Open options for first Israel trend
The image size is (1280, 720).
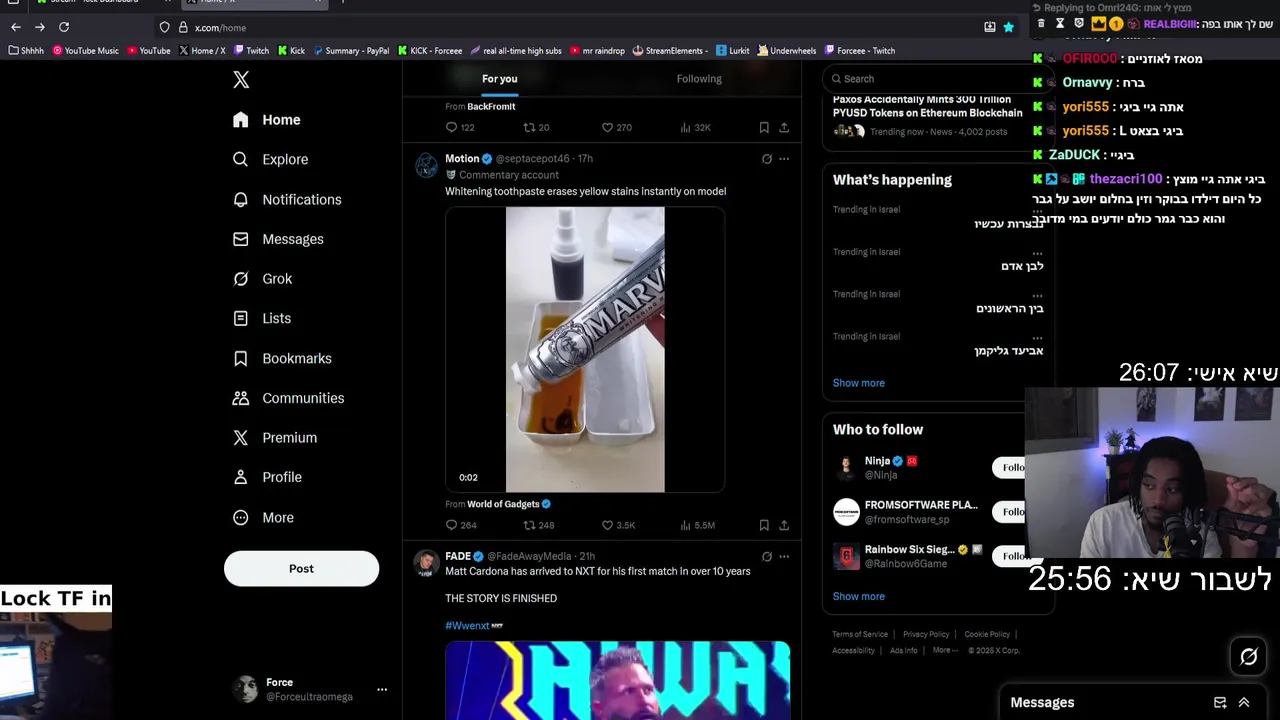(1038, 210)
